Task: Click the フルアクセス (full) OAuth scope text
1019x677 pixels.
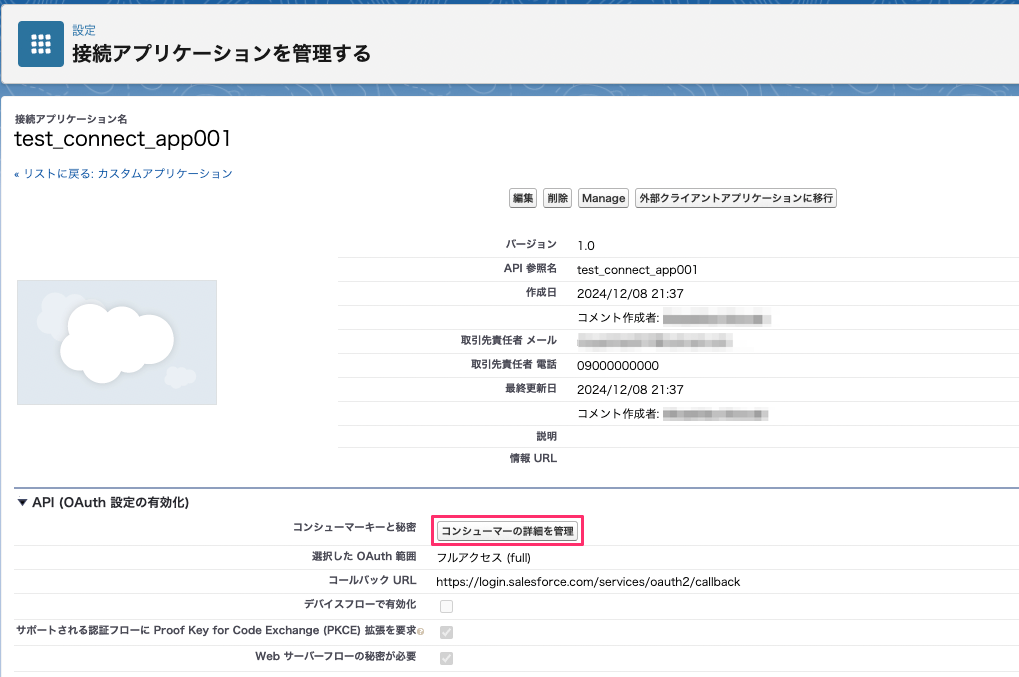Action: 484,558
